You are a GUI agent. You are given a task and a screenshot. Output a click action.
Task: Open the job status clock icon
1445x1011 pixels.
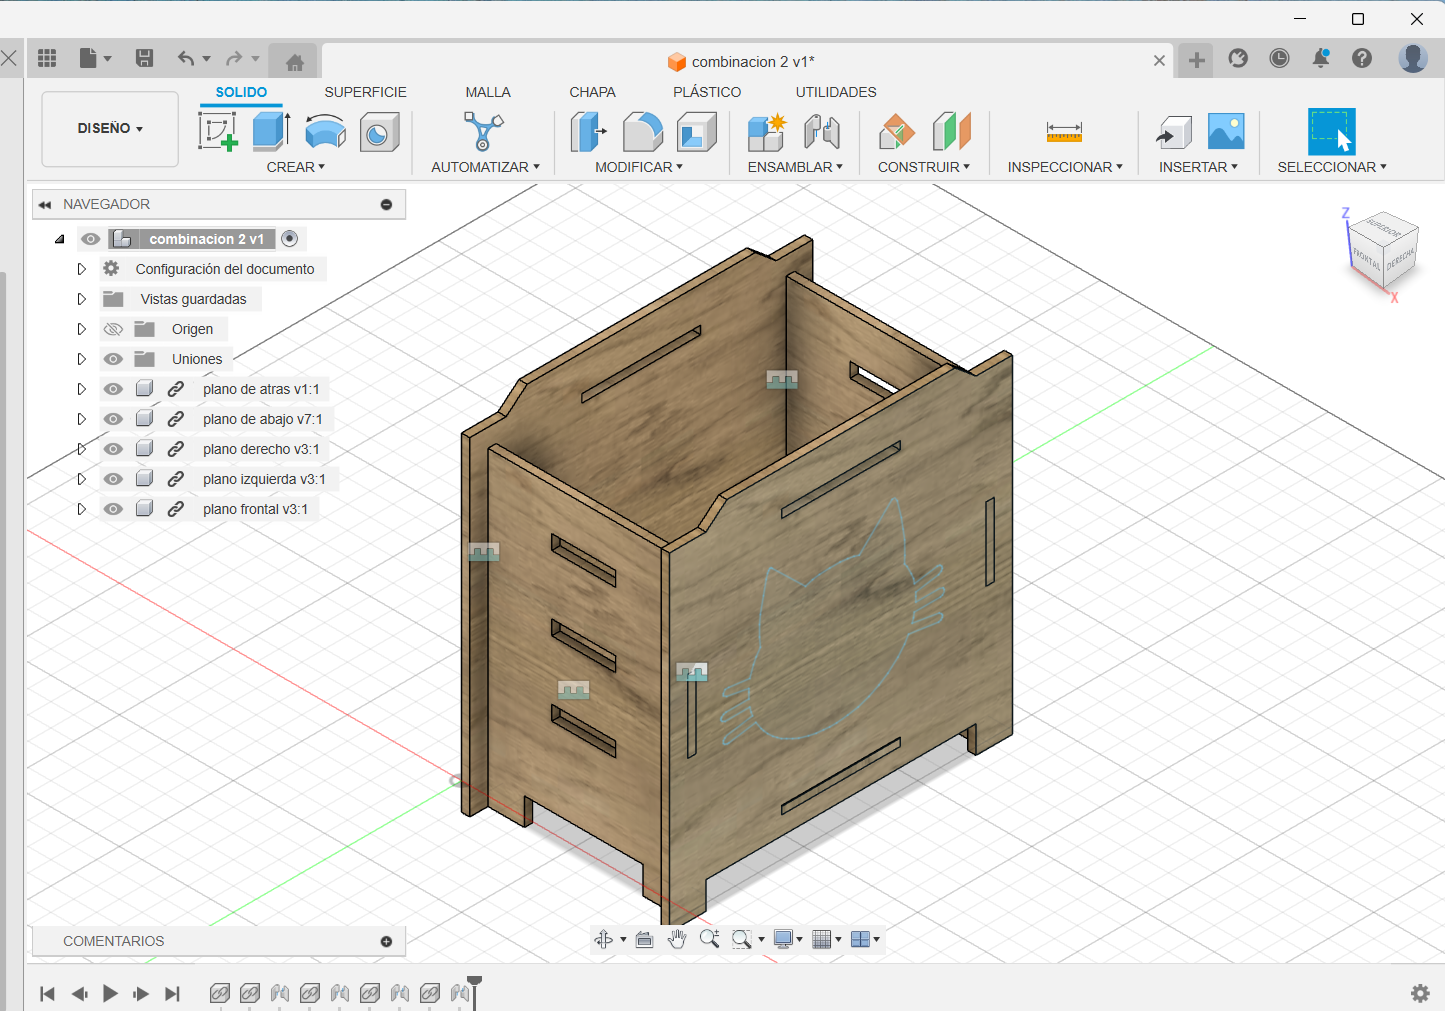coord(1279,58)
